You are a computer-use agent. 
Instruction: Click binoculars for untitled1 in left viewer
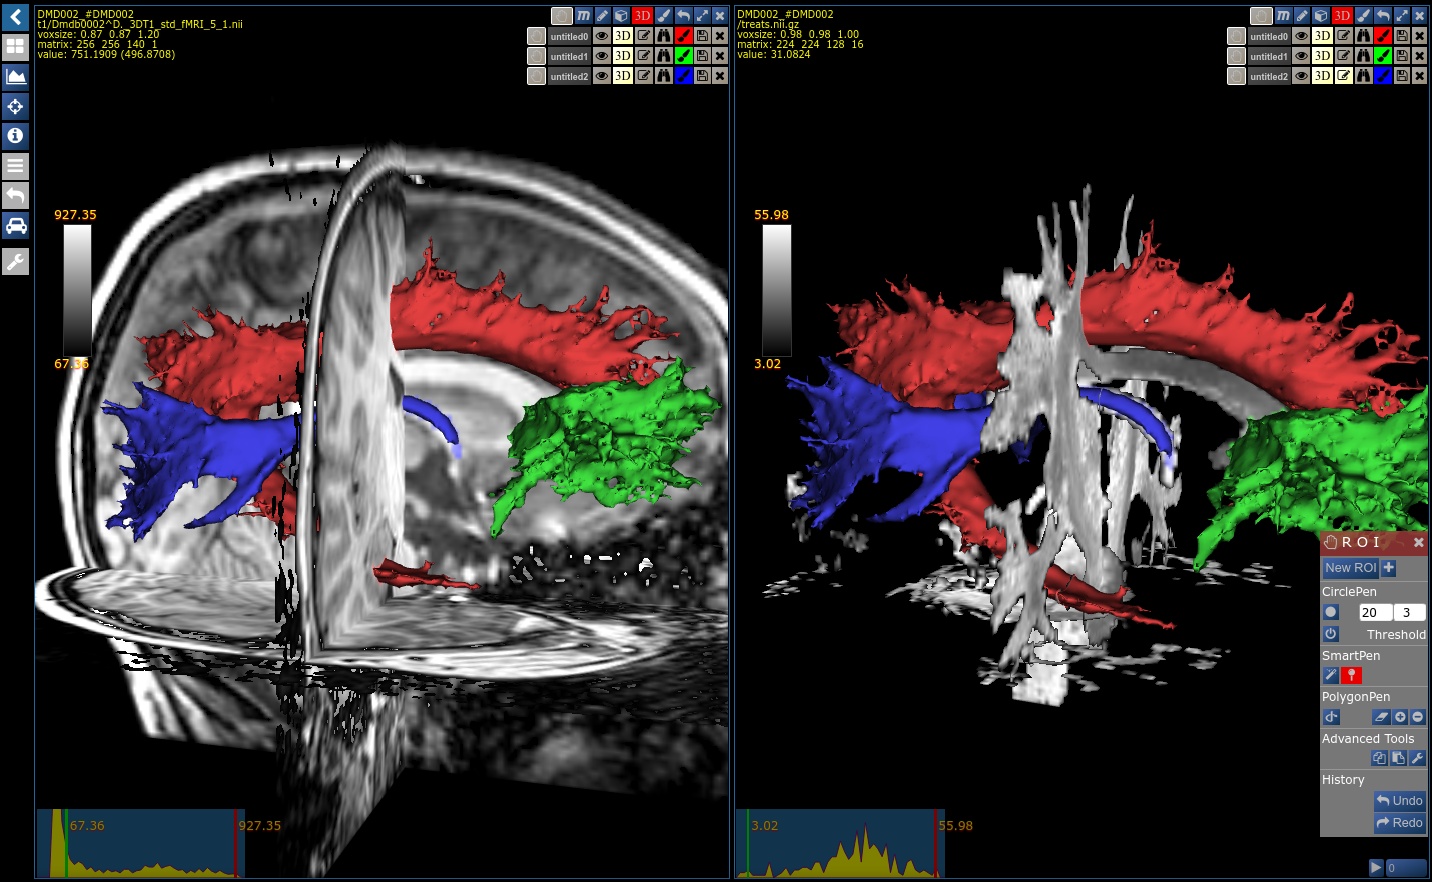[664, 56]
